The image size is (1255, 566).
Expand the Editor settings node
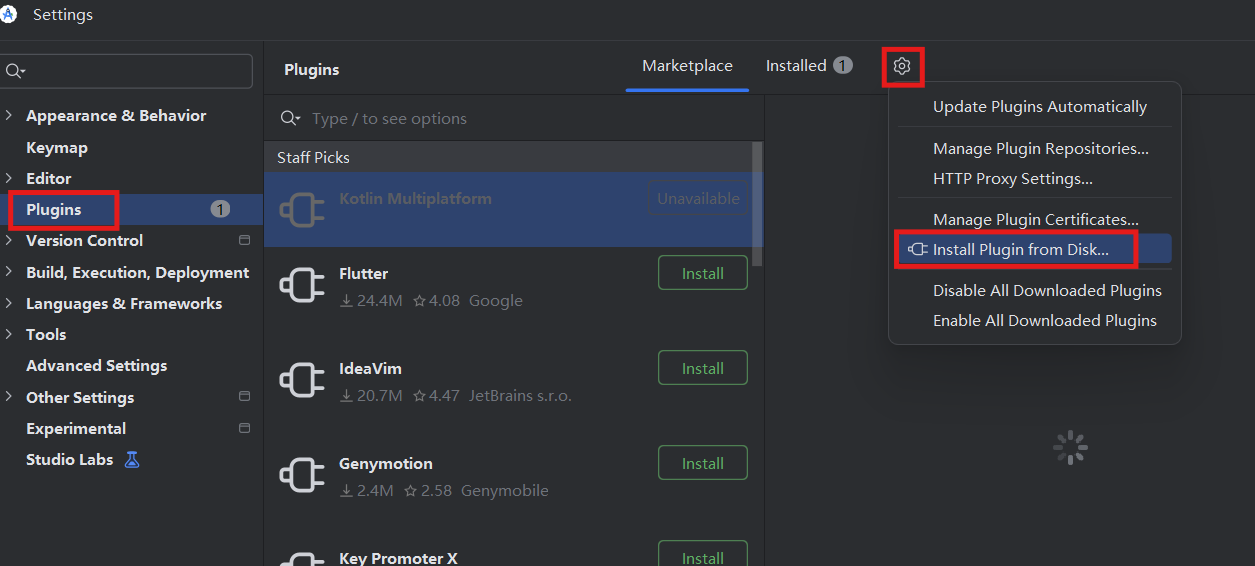tap(9, 178)
